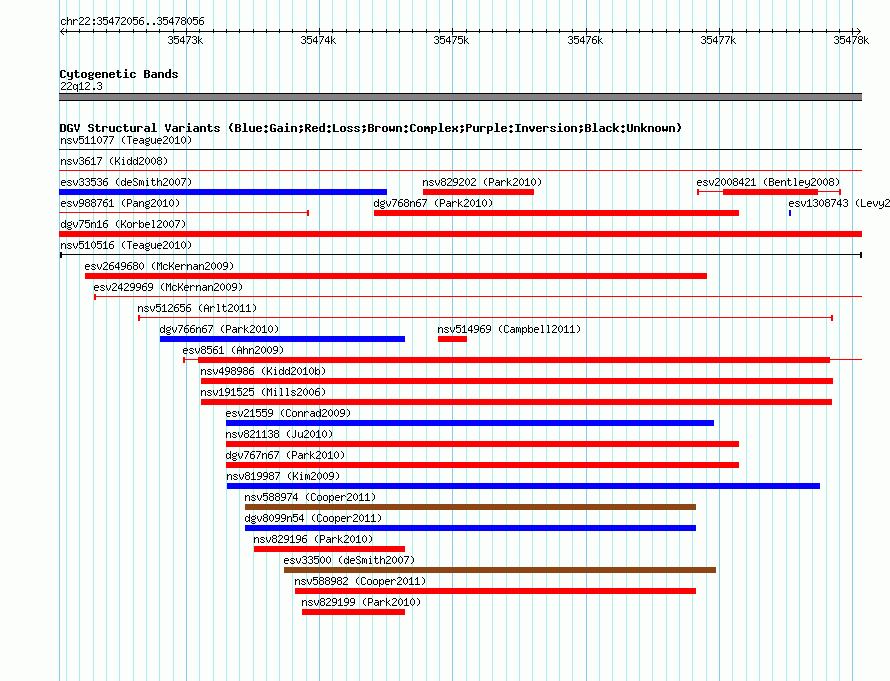Click the blue esv33536 gain bar
The width and height of the screenshot is (890, 681).
(223, 192)
